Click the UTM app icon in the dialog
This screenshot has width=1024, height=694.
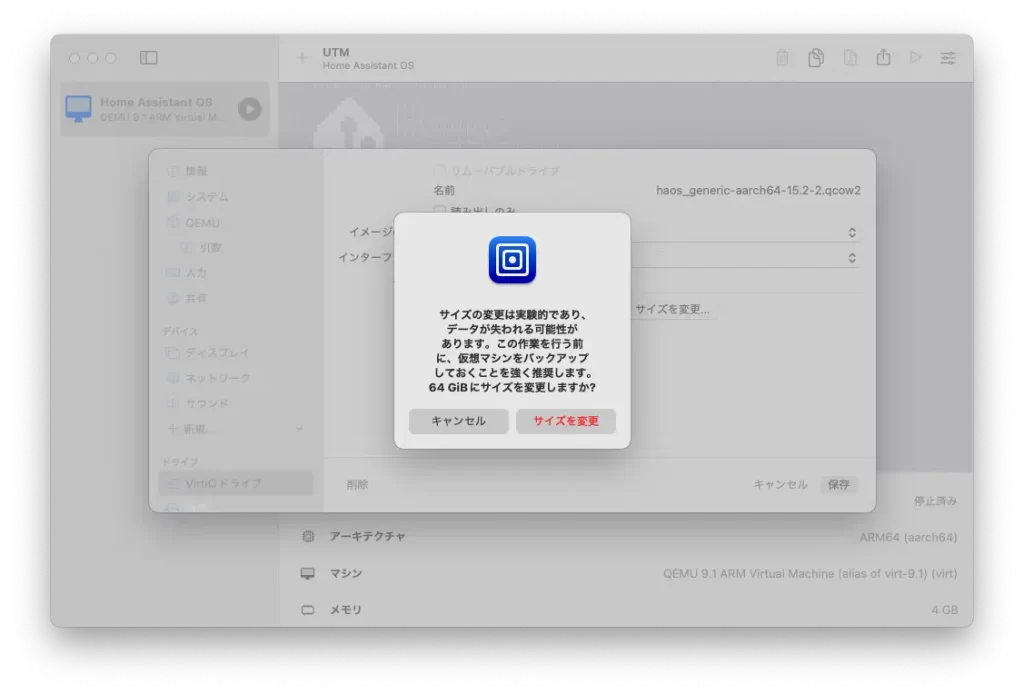coord(512,260)
